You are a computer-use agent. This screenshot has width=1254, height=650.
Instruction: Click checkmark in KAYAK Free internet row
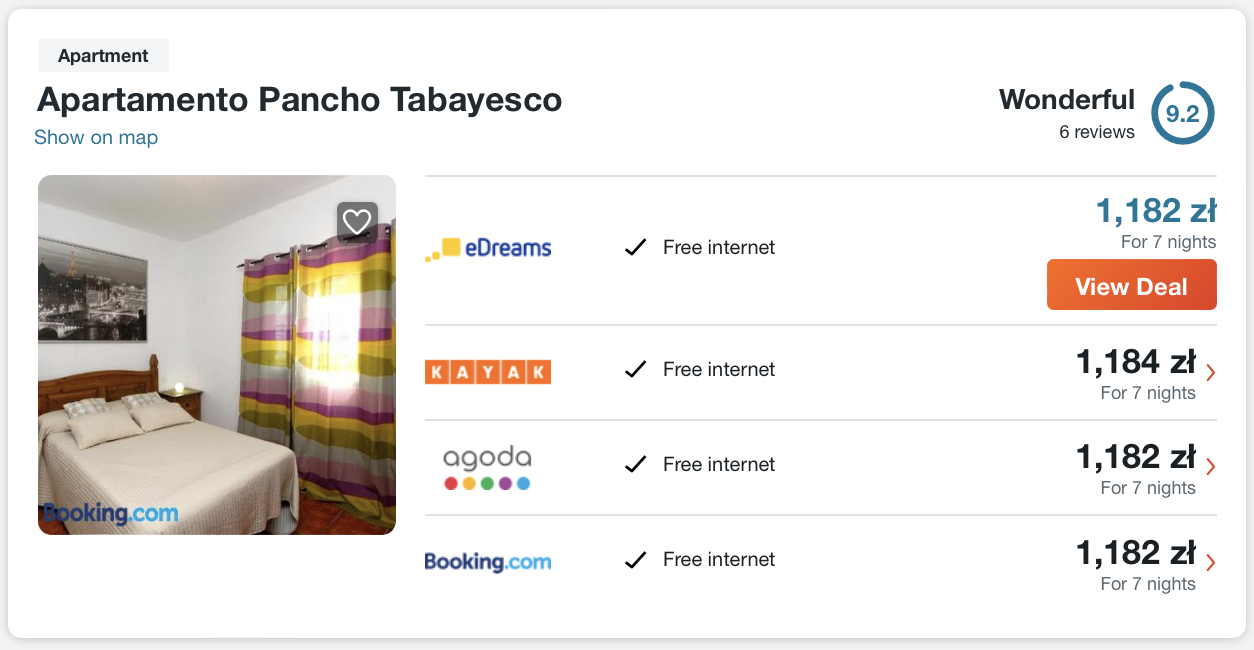point(635,370)
